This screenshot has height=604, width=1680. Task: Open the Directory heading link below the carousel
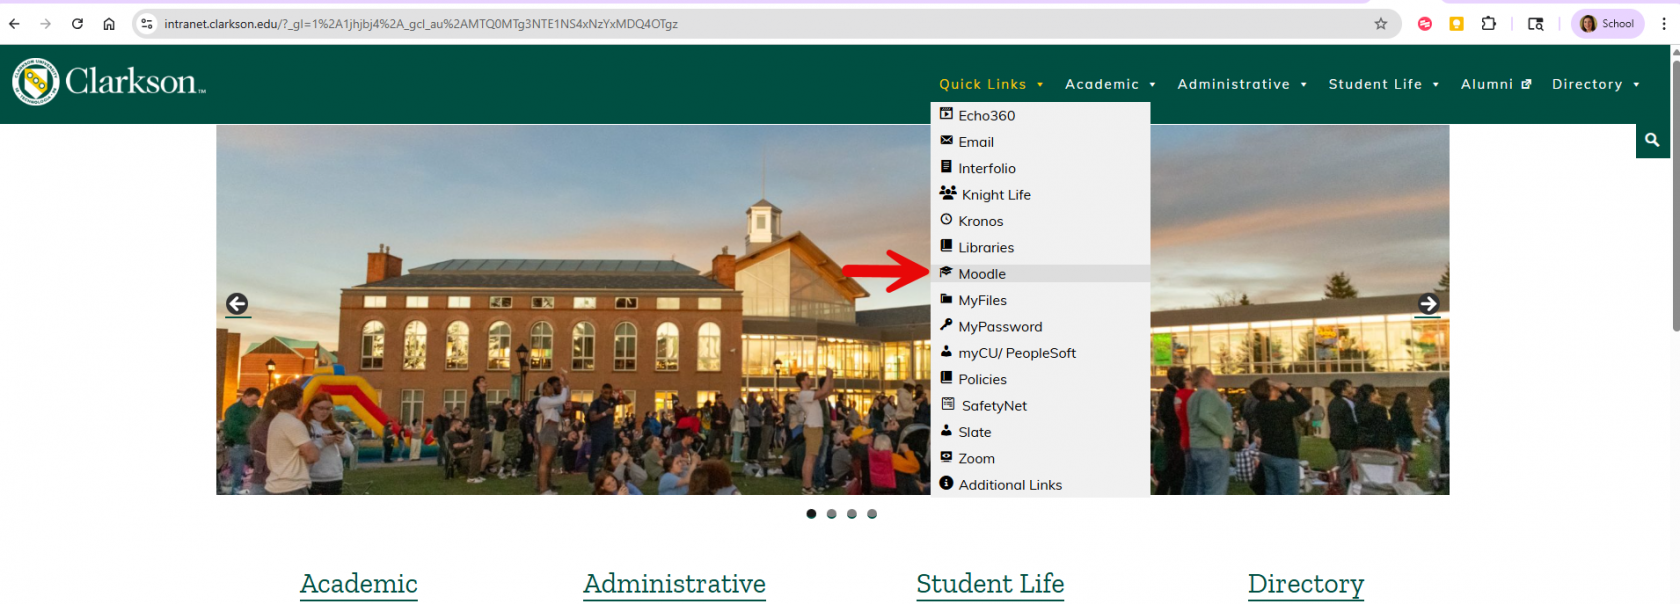pos(1305,584)
